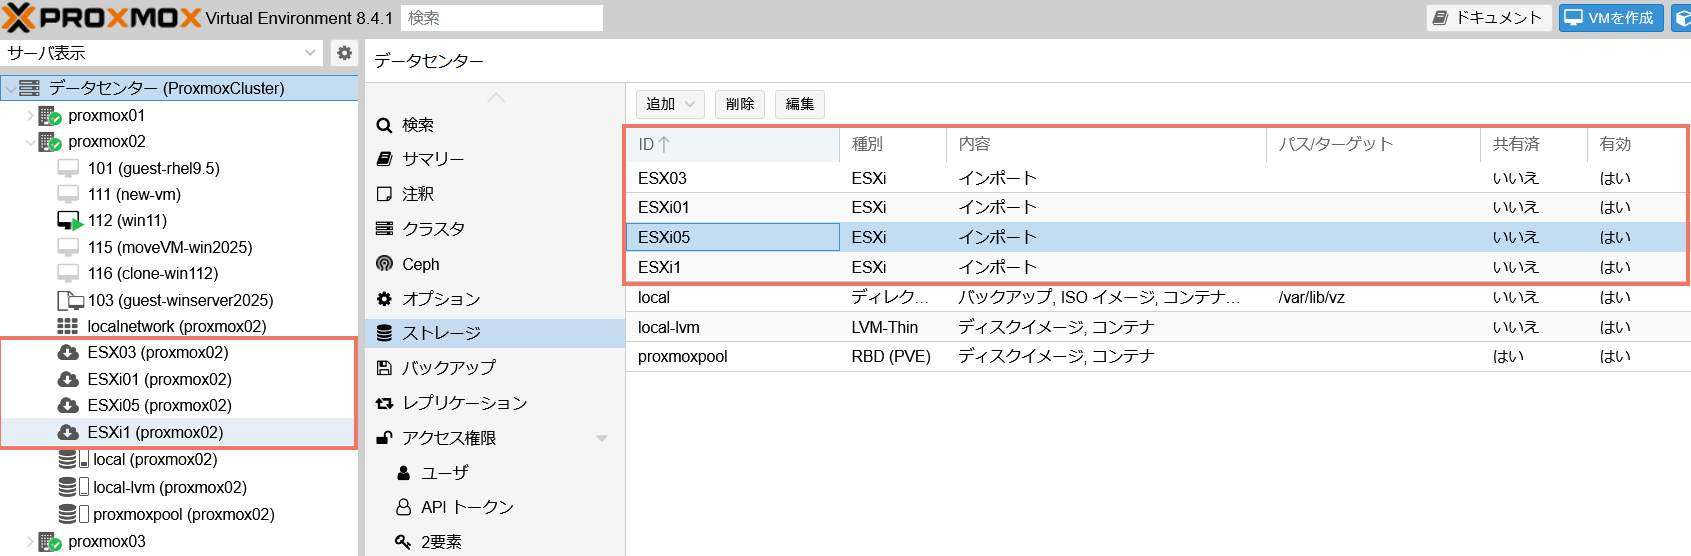Click the VMを作成 button

tap(1610, 18)
